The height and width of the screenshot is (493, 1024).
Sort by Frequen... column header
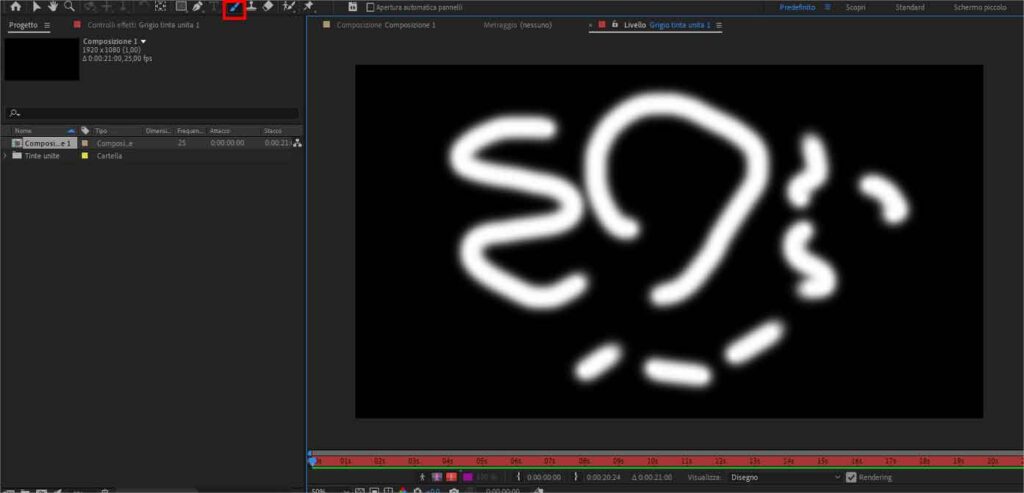191,131
